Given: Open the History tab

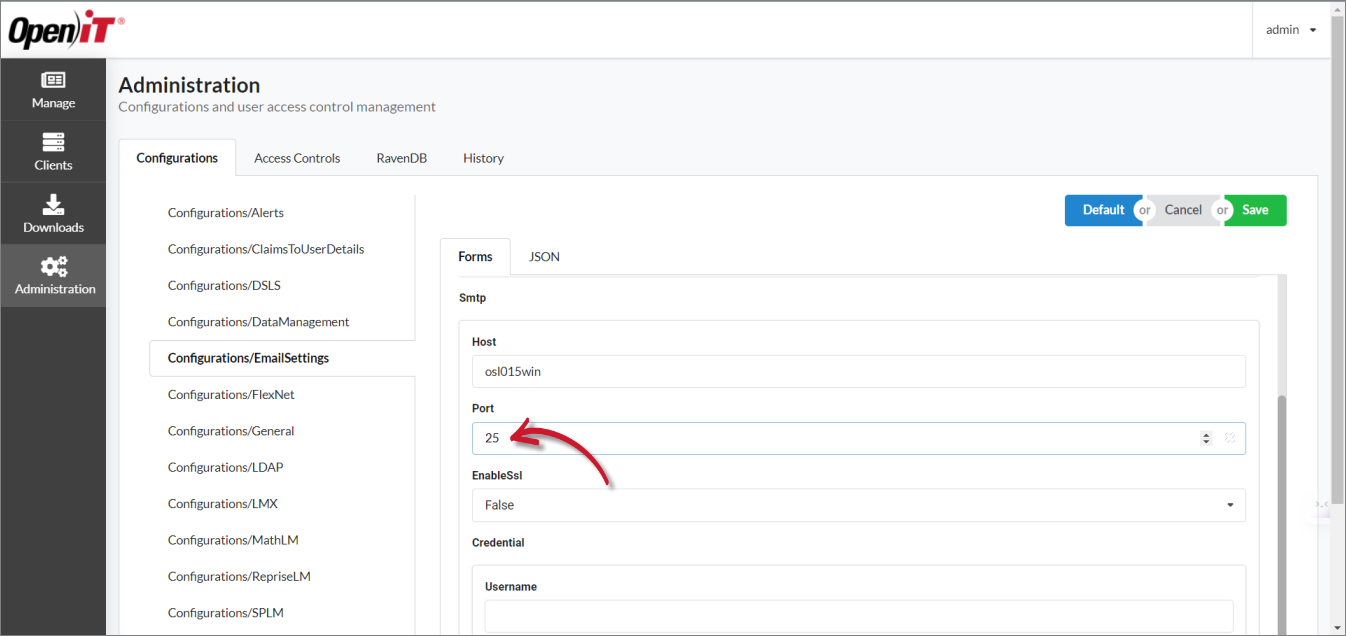Looking at the screenshot, I should pyautogui.click(x=483, y=158).
